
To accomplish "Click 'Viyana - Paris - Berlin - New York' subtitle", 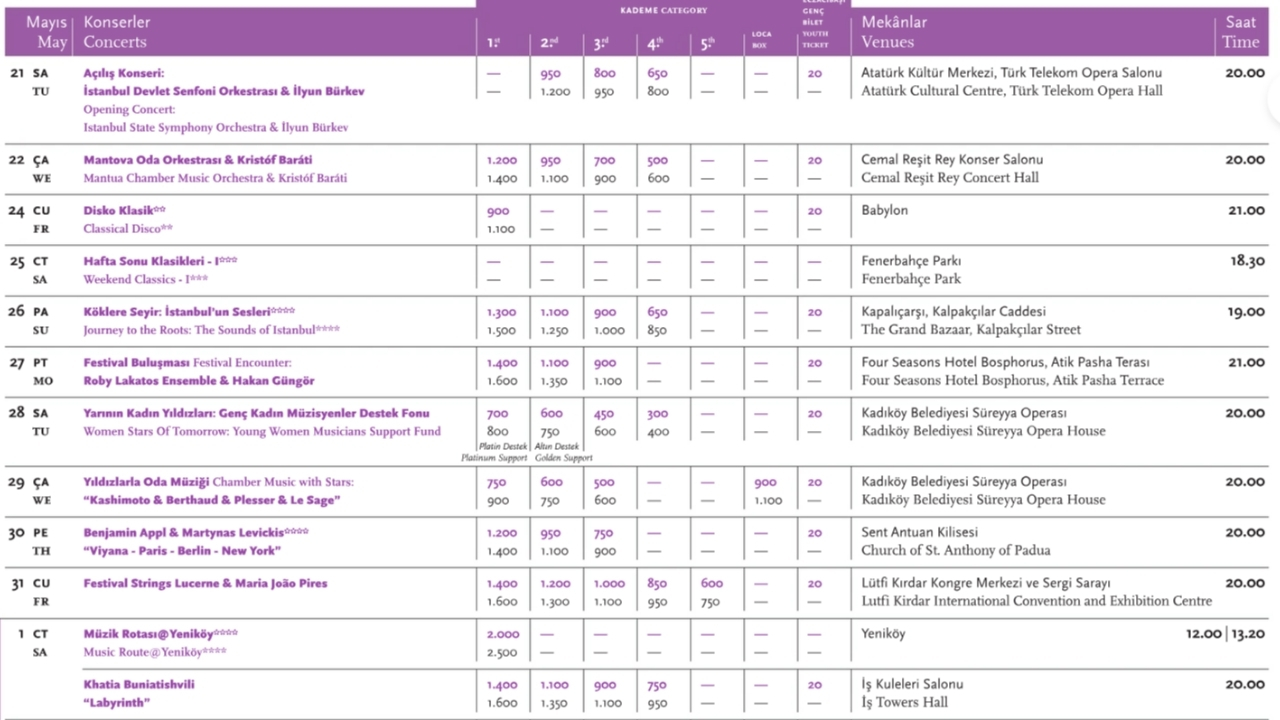I will pos(182,551).
